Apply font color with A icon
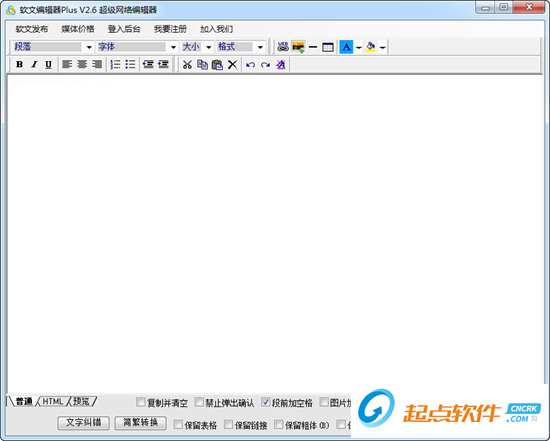 point(346,47)
